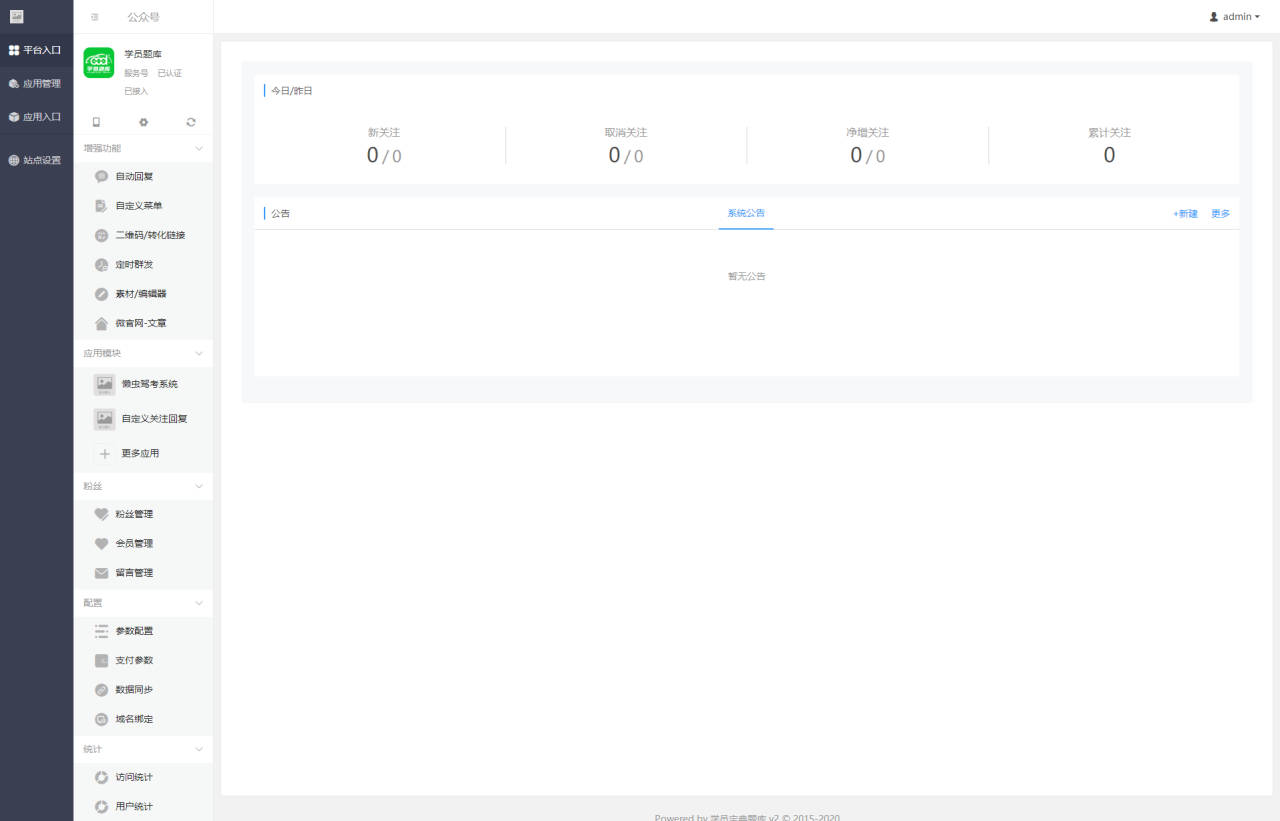1280x821 pixels.
Task: Click the 学员题库 account name
Action: click(143, 55)
